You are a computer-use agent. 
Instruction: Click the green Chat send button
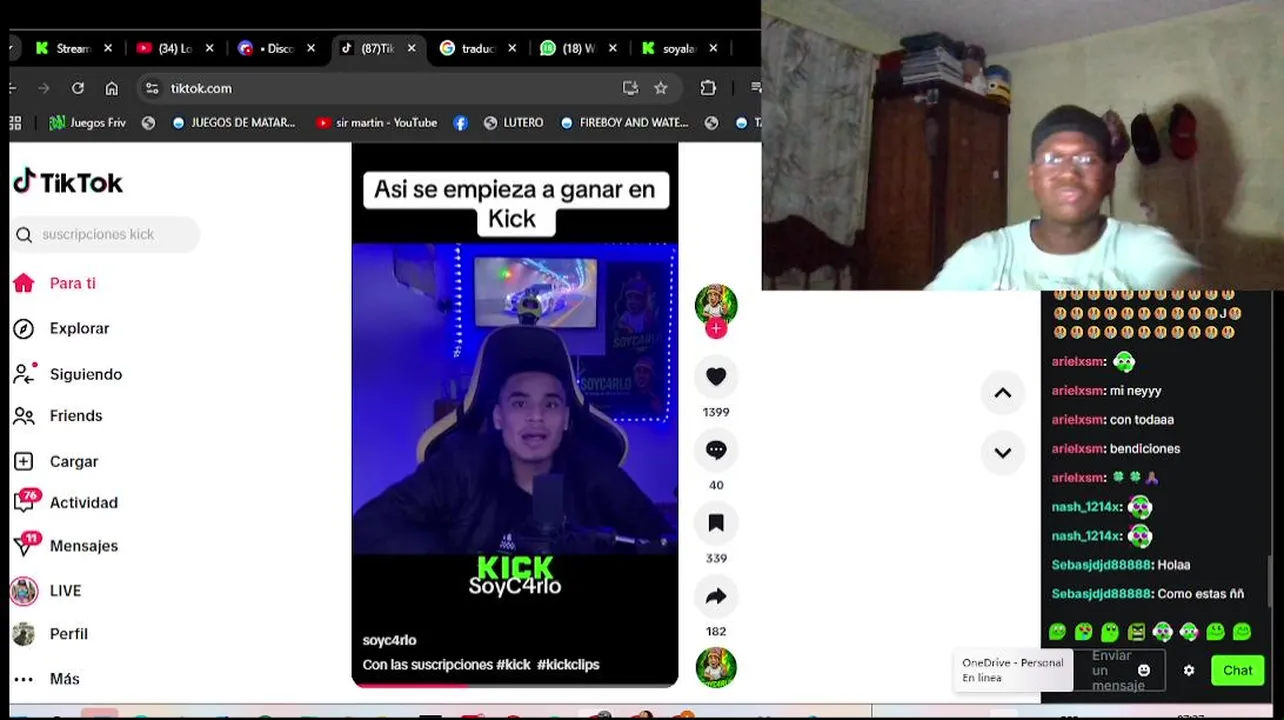tap(1237, 670)
